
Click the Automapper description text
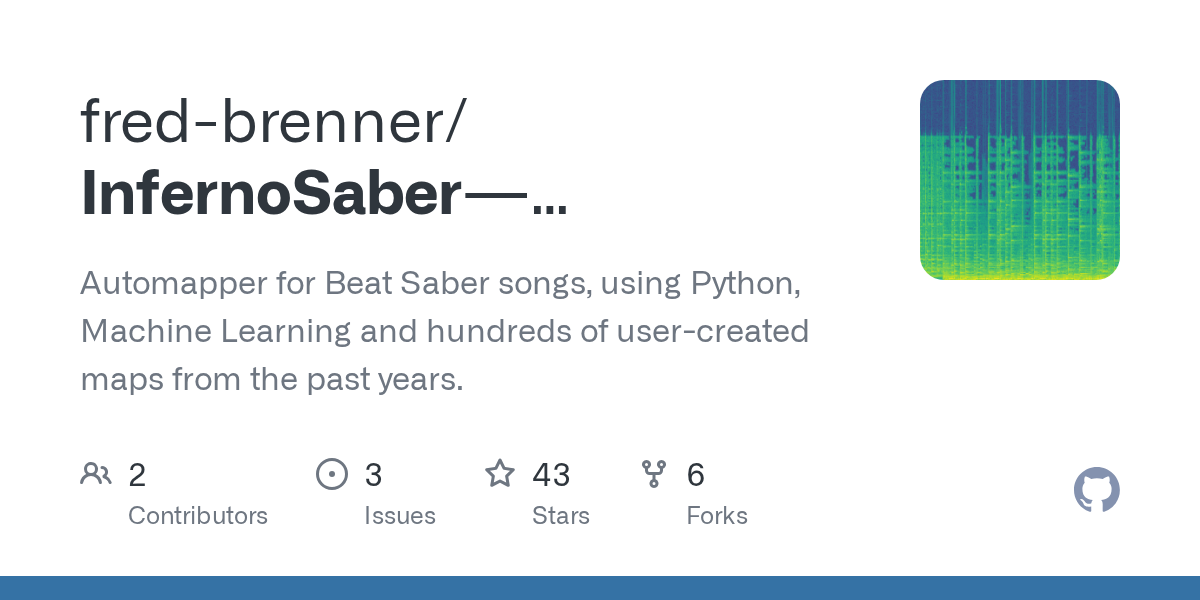tap(440, 284)
